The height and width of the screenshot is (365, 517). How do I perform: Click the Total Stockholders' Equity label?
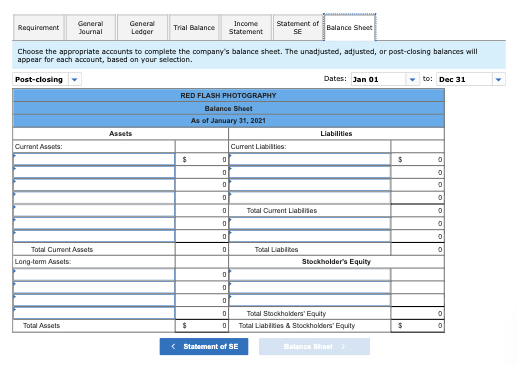click(x=286, y=314)
